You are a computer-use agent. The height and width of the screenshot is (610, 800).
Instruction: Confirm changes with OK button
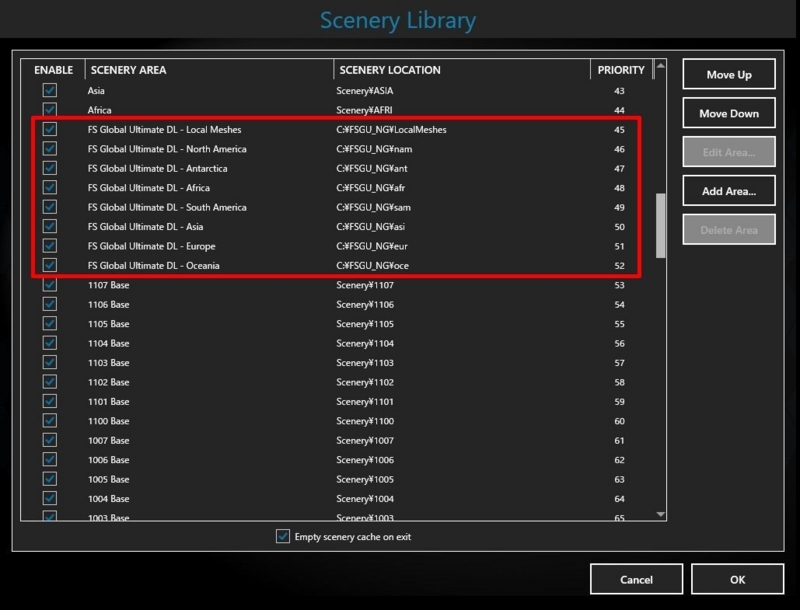[x=737, y=579]
